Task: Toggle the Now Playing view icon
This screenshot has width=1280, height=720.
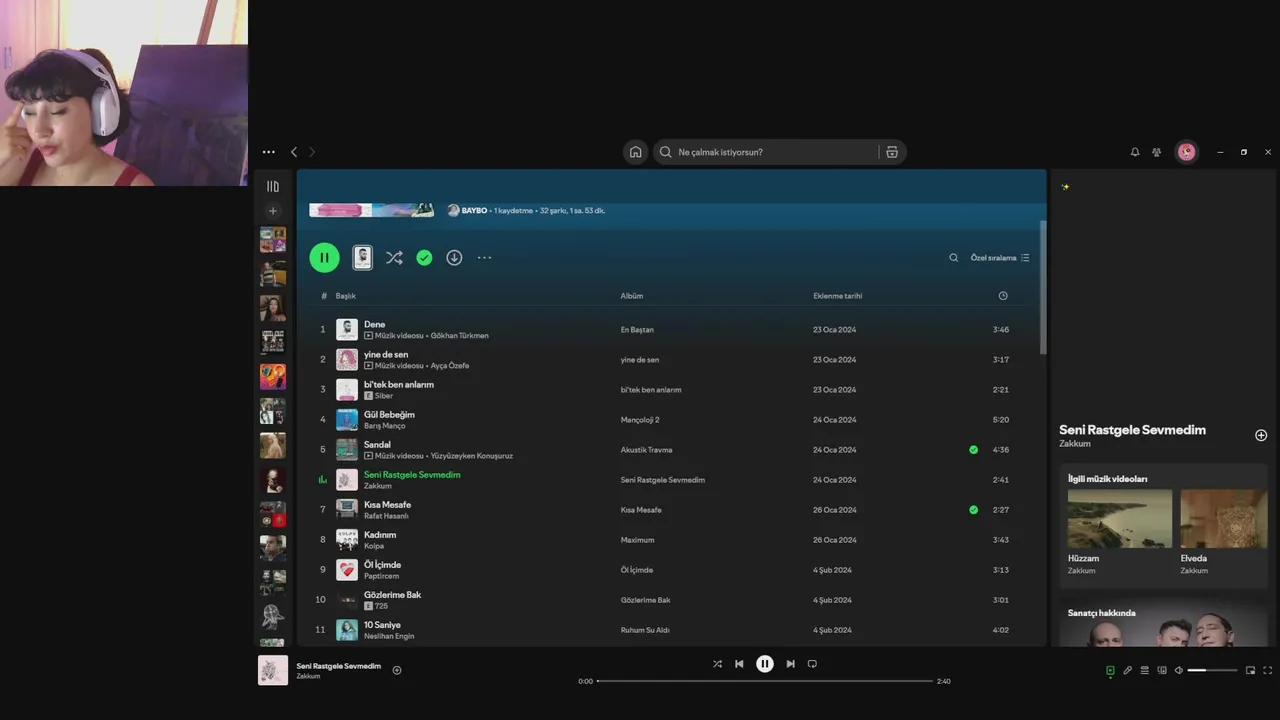Action: click(1110, 670)
